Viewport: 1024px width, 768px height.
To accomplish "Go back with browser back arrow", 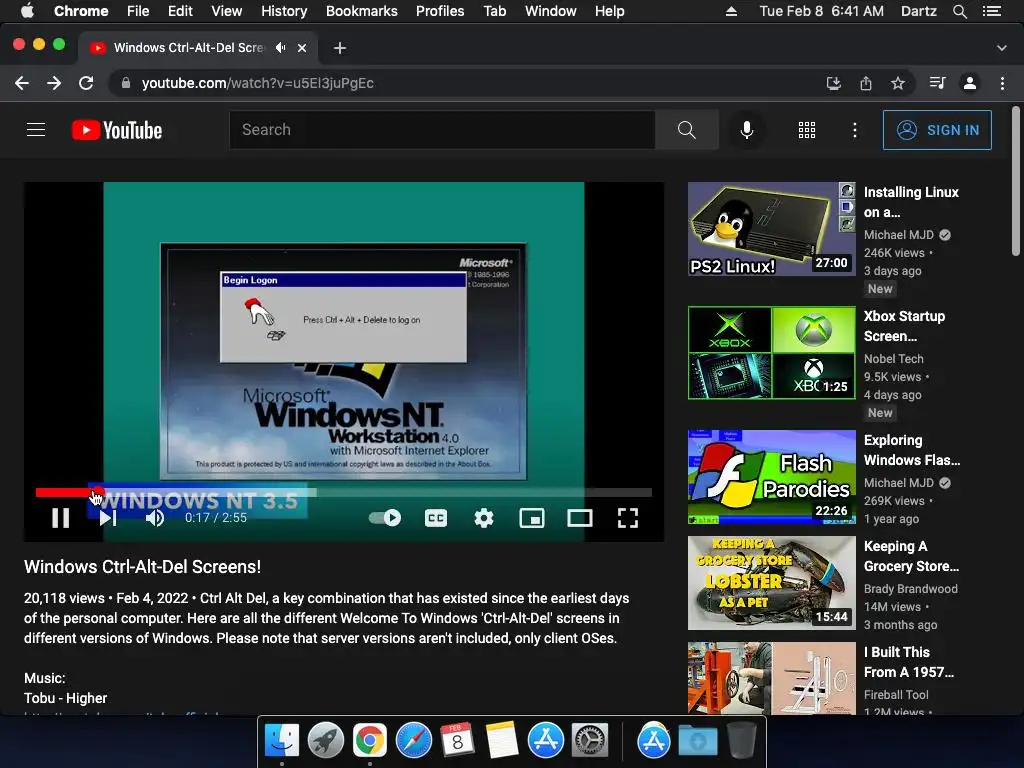I will 22,83.
